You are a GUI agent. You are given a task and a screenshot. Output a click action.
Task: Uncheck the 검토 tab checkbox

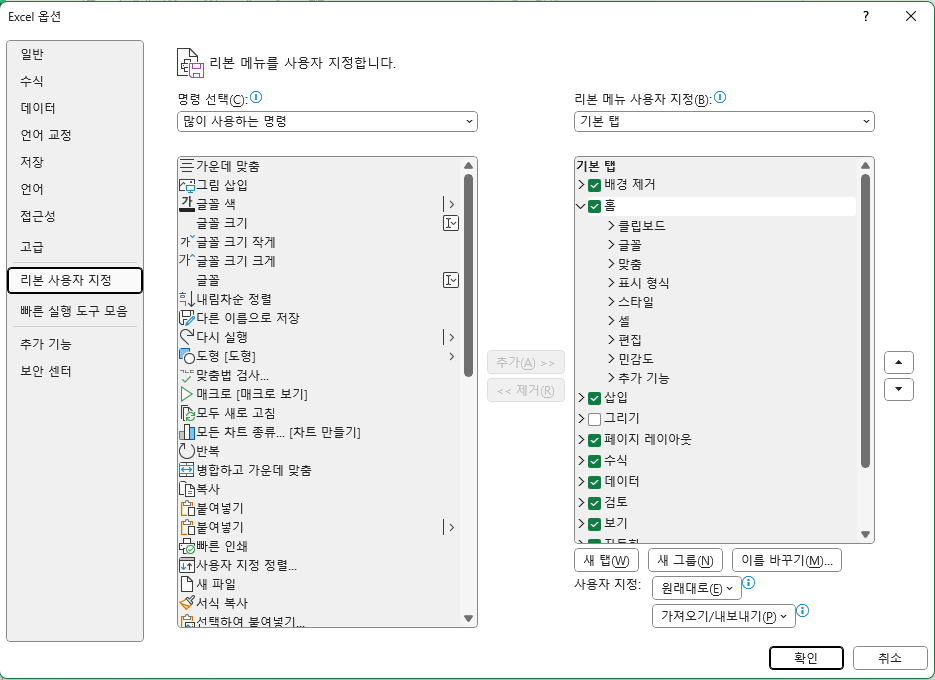(594, 503)
